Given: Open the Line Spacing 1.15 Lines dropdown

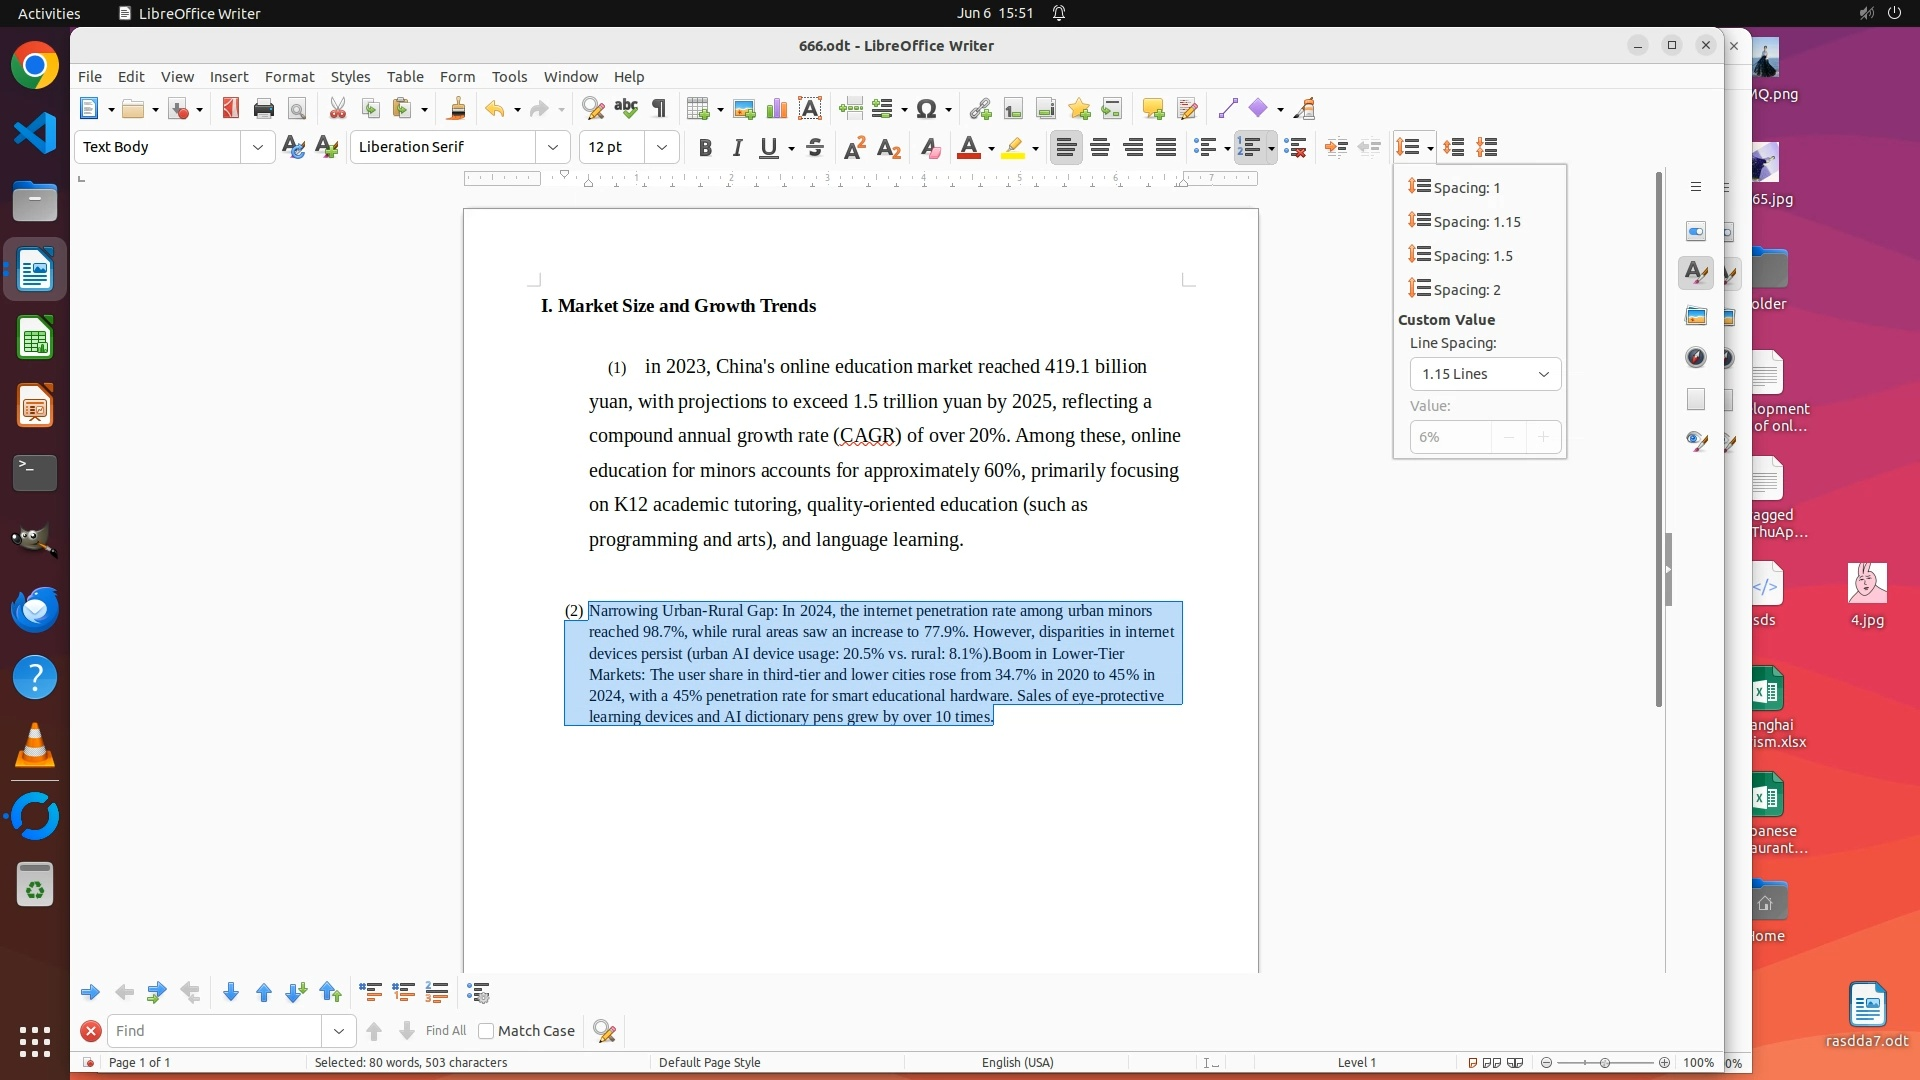Looking at the screenshot, I should coord(1484,374).
